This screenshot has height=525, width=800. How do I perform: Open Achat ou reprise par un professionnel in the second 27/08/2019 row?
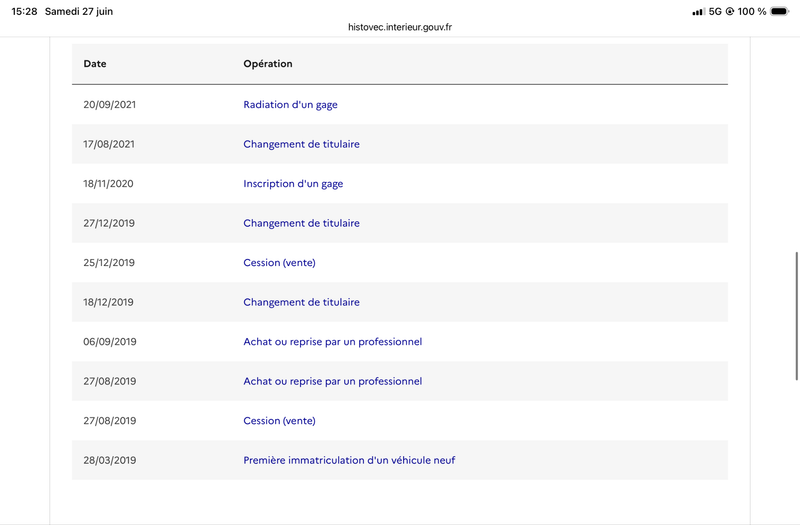[333, 381]
